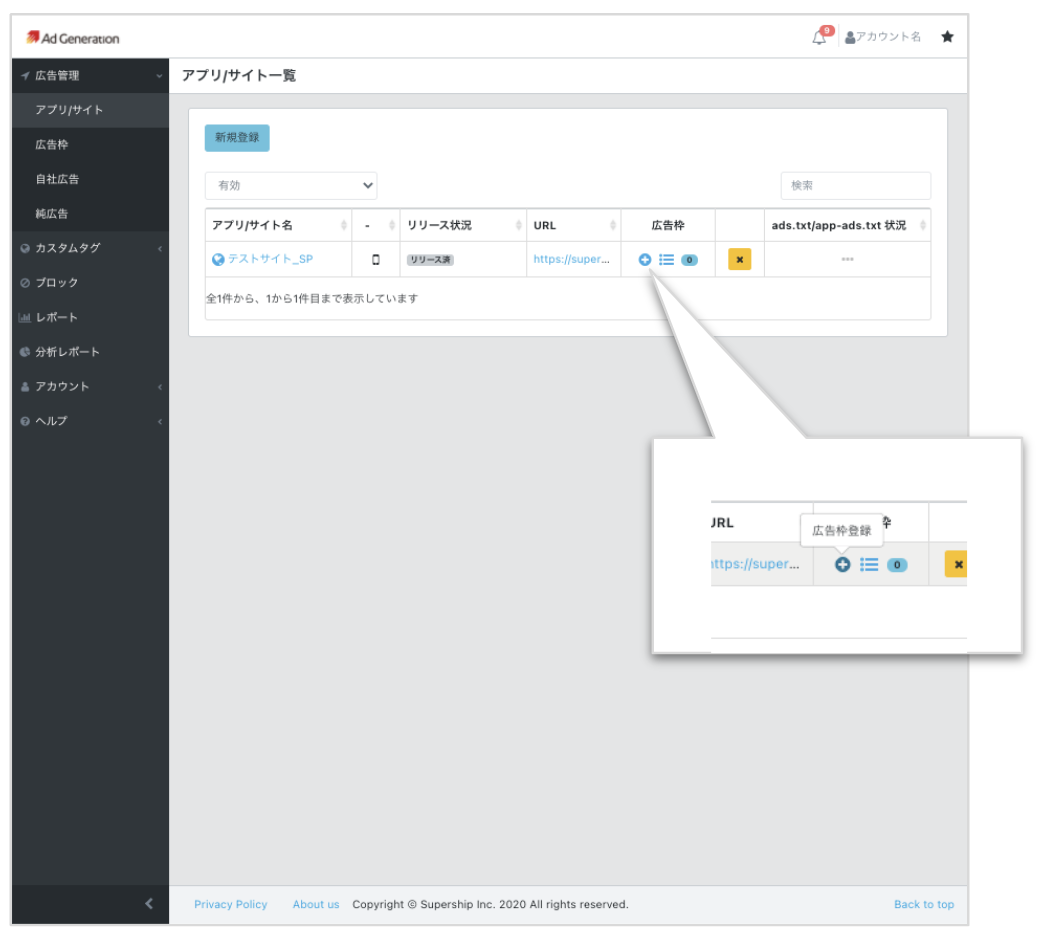The width and height of the screenshot is (1044, 938).
Task: Click the 新規登録 button
Action: click(x=237, y=138)
